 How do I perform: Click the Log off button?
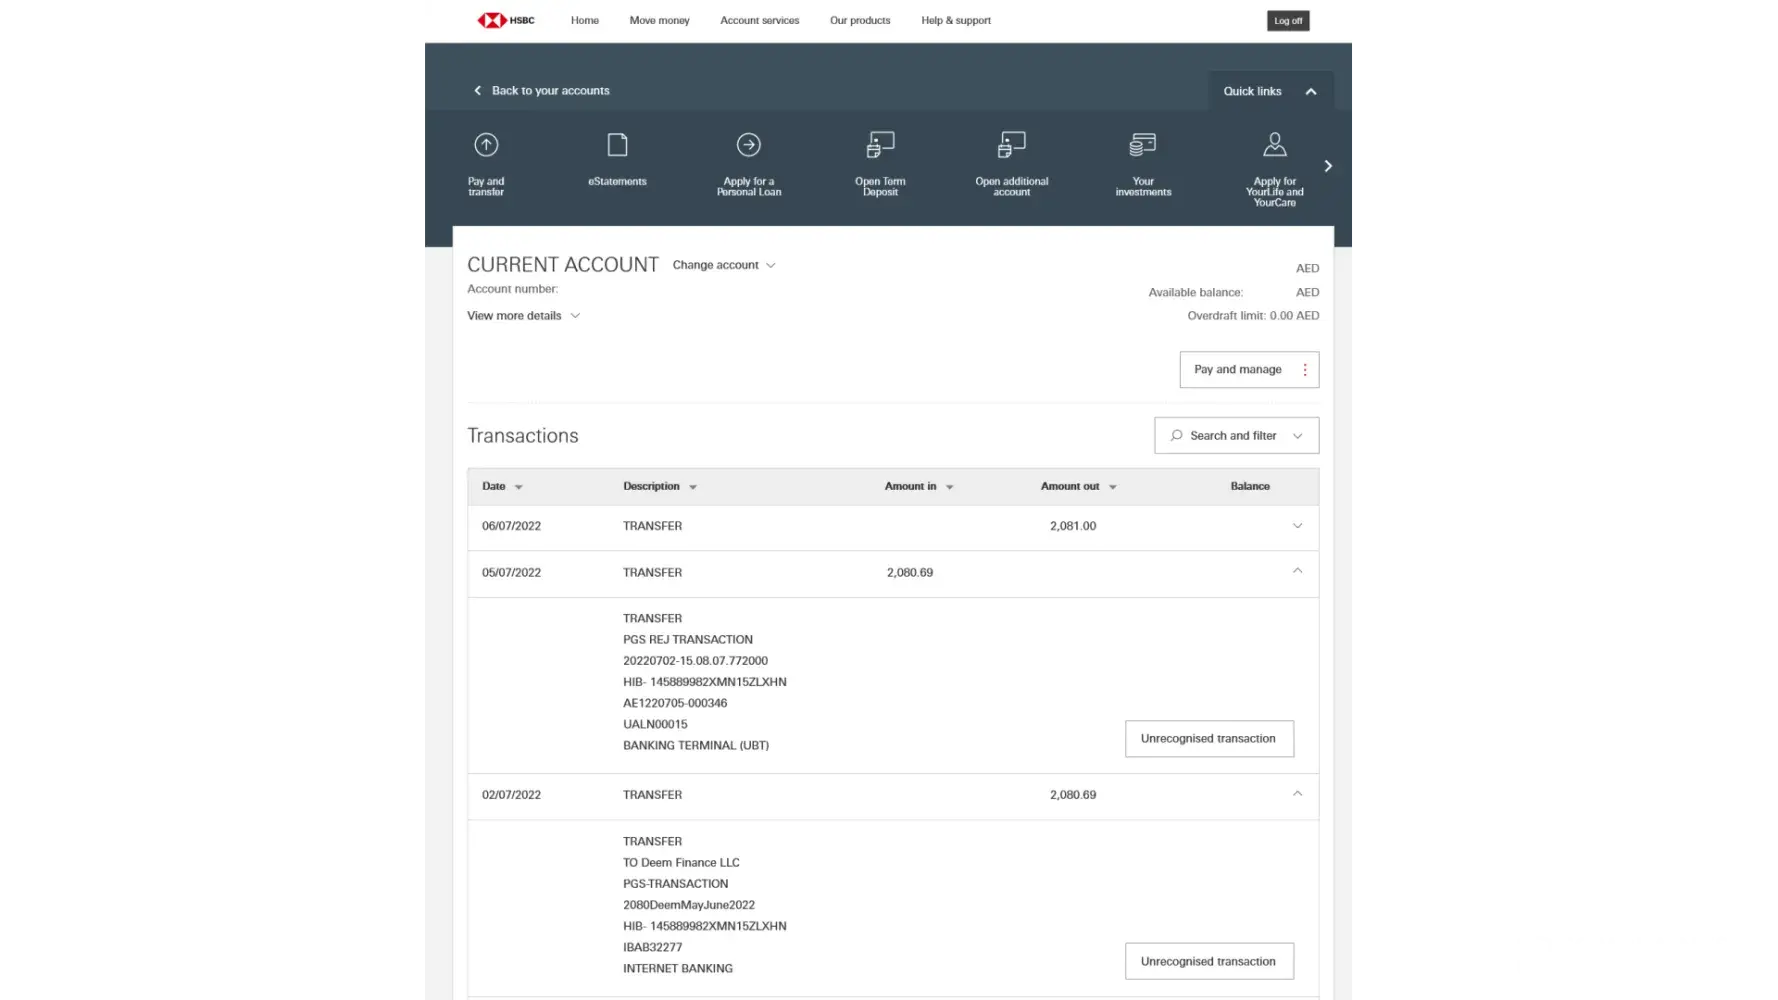pyautogui.click(x=1288, y=21)
